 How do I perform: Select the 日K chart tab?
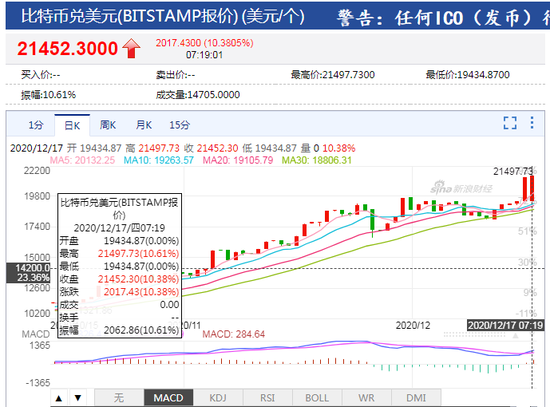72,125
